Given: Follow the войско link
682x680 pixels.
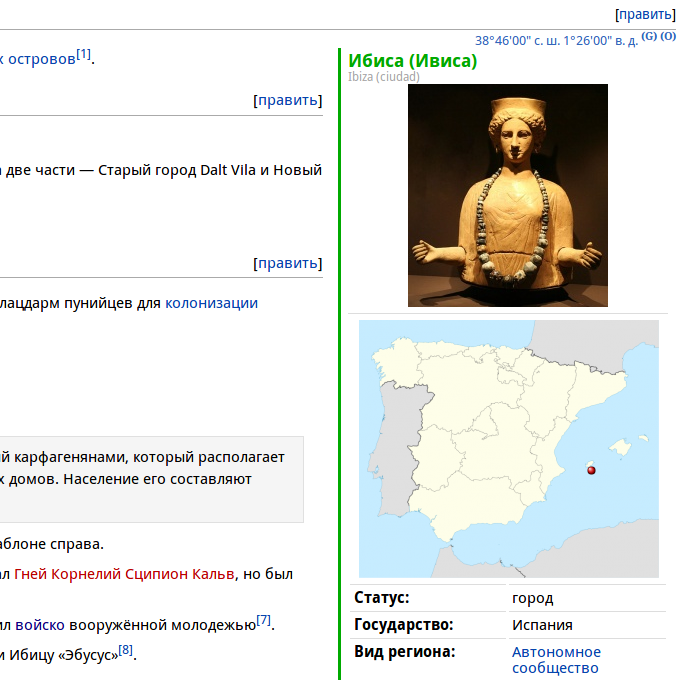Looking at the screenshot, I should 40,625.
